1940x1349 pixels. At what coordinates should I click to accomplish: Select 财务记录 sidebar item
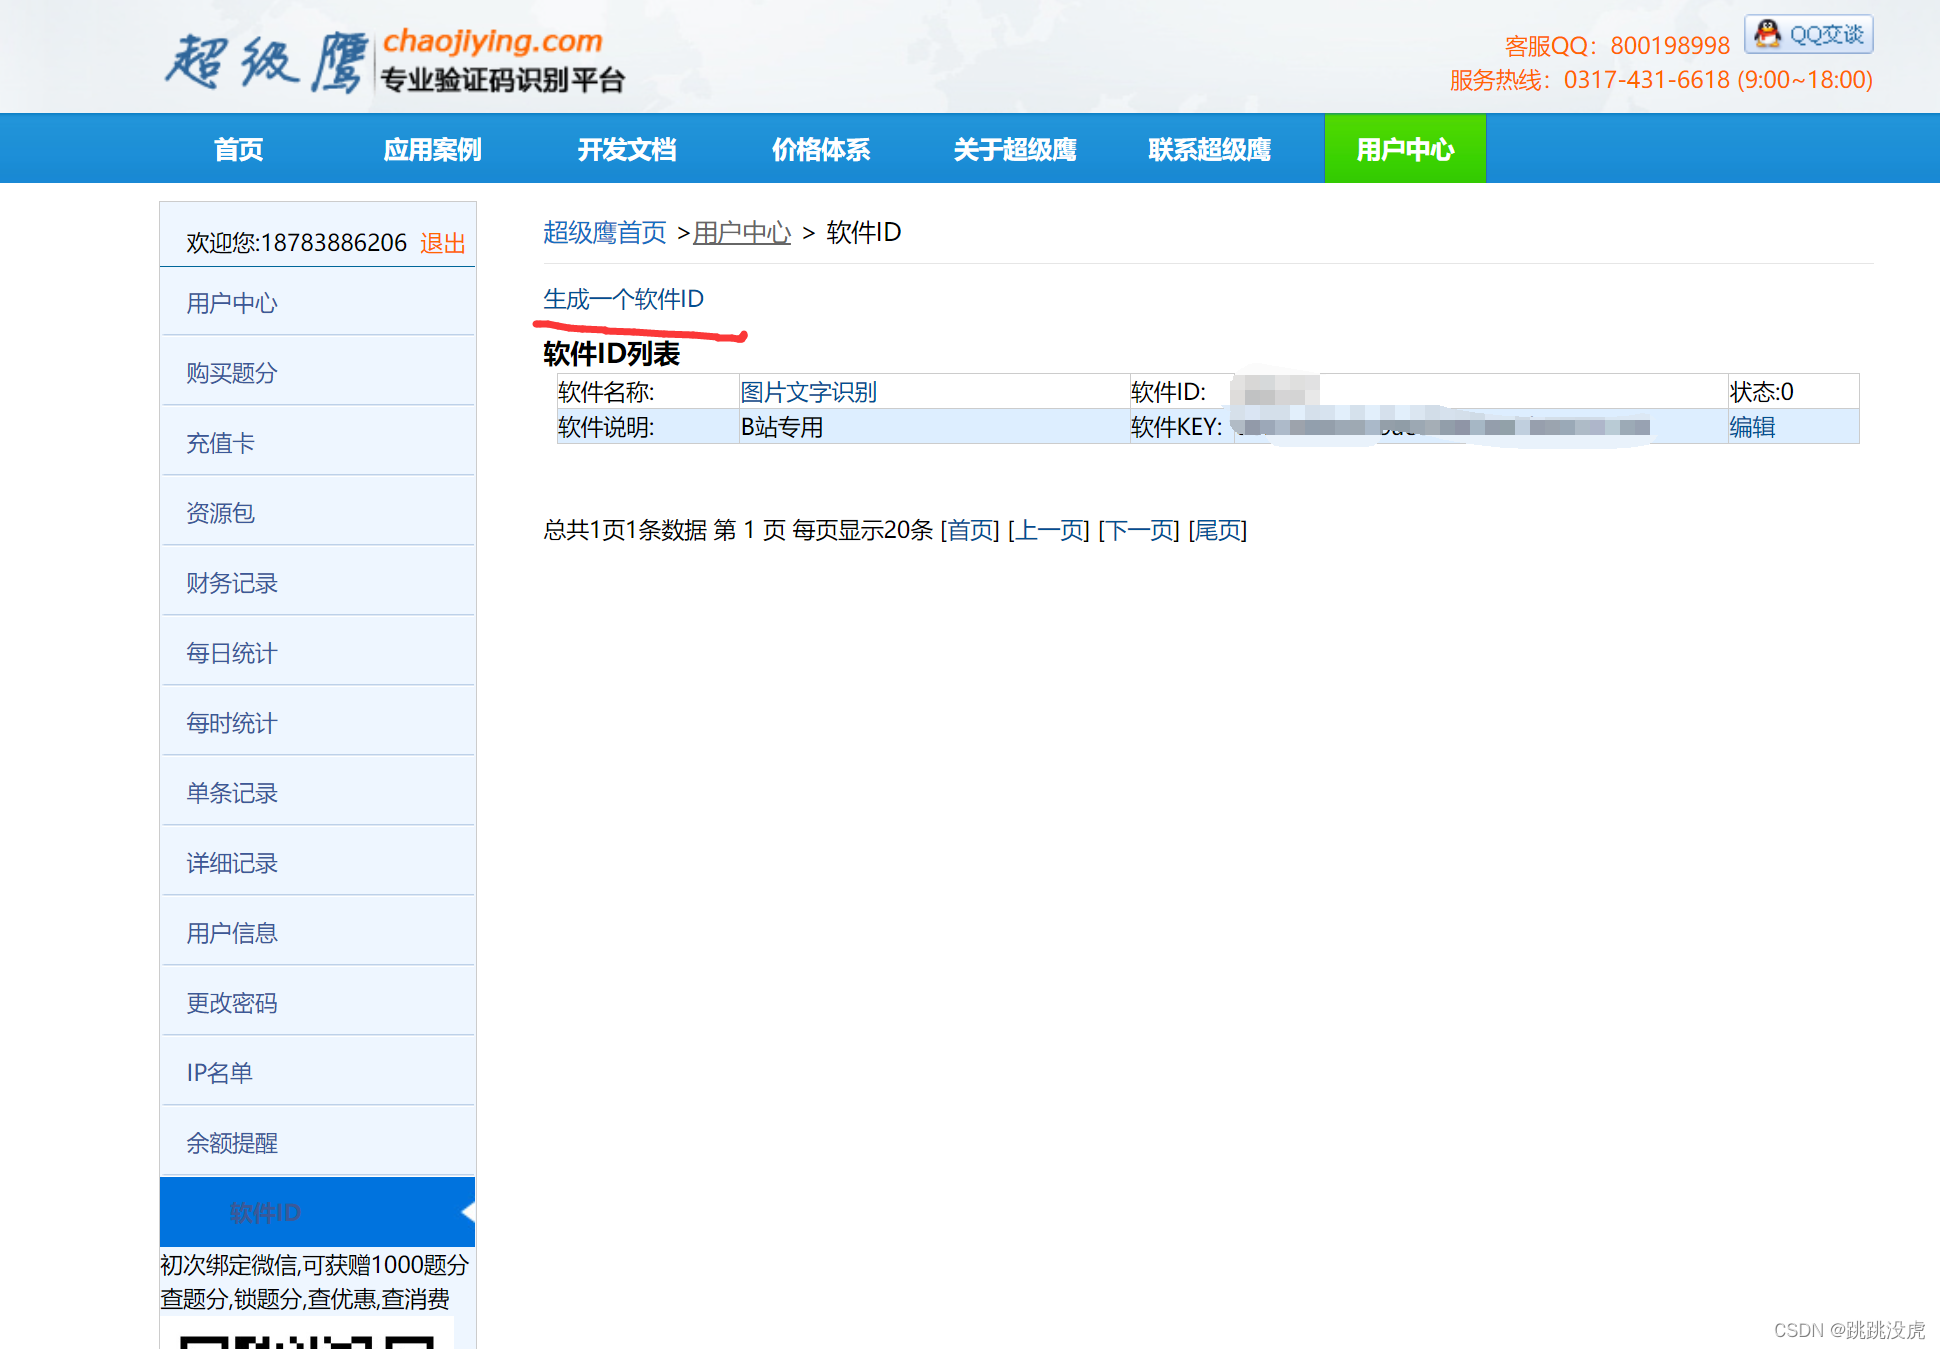tap(232, 583)
